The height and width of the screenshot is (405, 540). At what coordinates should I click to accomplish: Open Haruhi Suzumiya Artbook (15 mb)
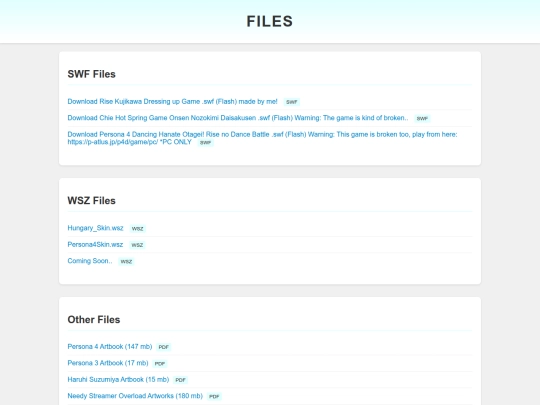coord(118,380)
